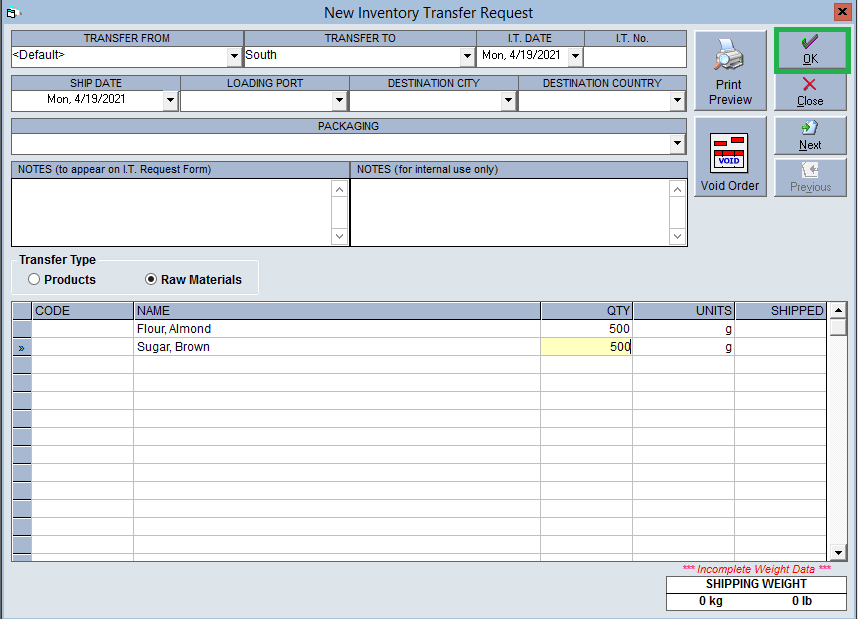Click the I.T. No. input field
This screenshot has height=625, width=861.
[x=637, y=57]
